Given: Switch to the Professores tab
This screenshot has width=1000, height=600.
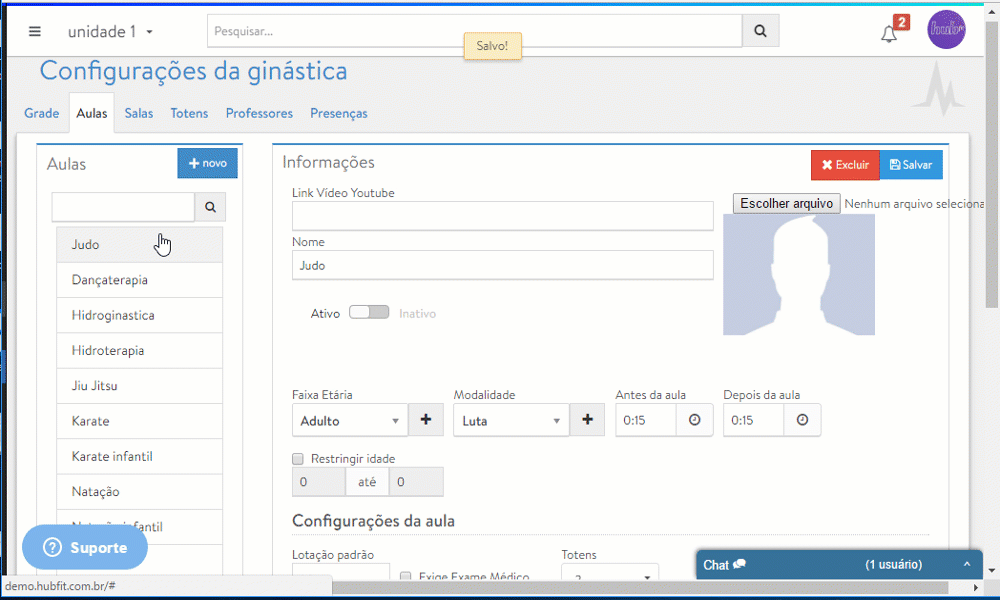Looking at the screenshot, I should click(259, 113).
